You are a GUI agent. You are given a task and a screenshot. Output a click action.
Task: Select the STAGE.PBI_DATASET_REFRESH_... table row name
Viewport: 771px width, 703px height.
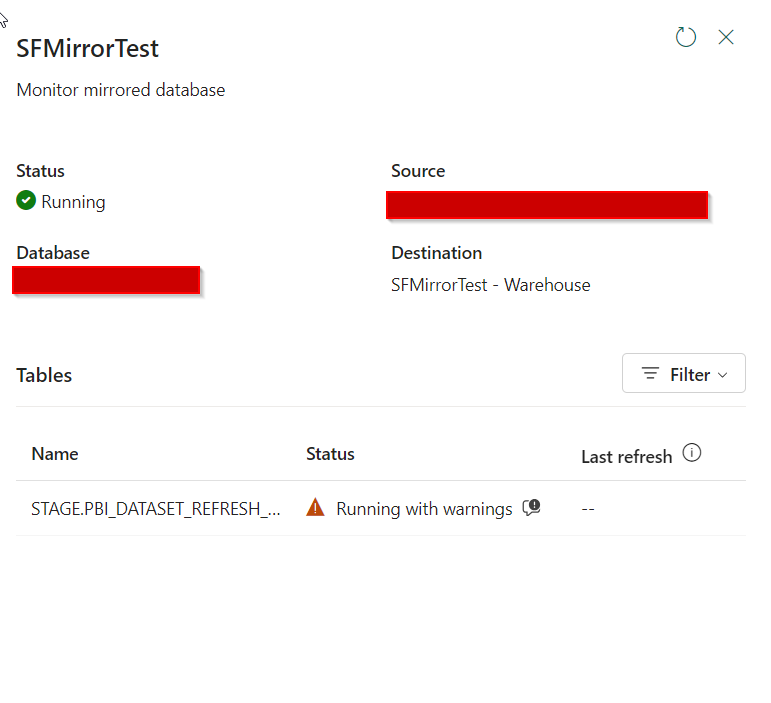pyautogui.click(x=156, y=509)
